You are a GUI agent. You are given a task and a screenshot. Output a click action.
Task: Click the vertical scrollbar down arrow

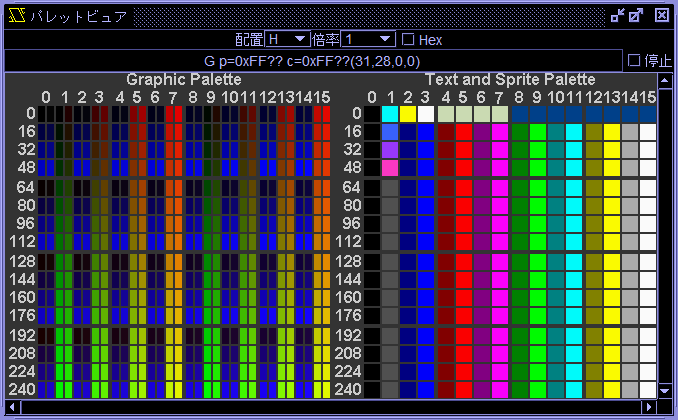coord(665,391)
